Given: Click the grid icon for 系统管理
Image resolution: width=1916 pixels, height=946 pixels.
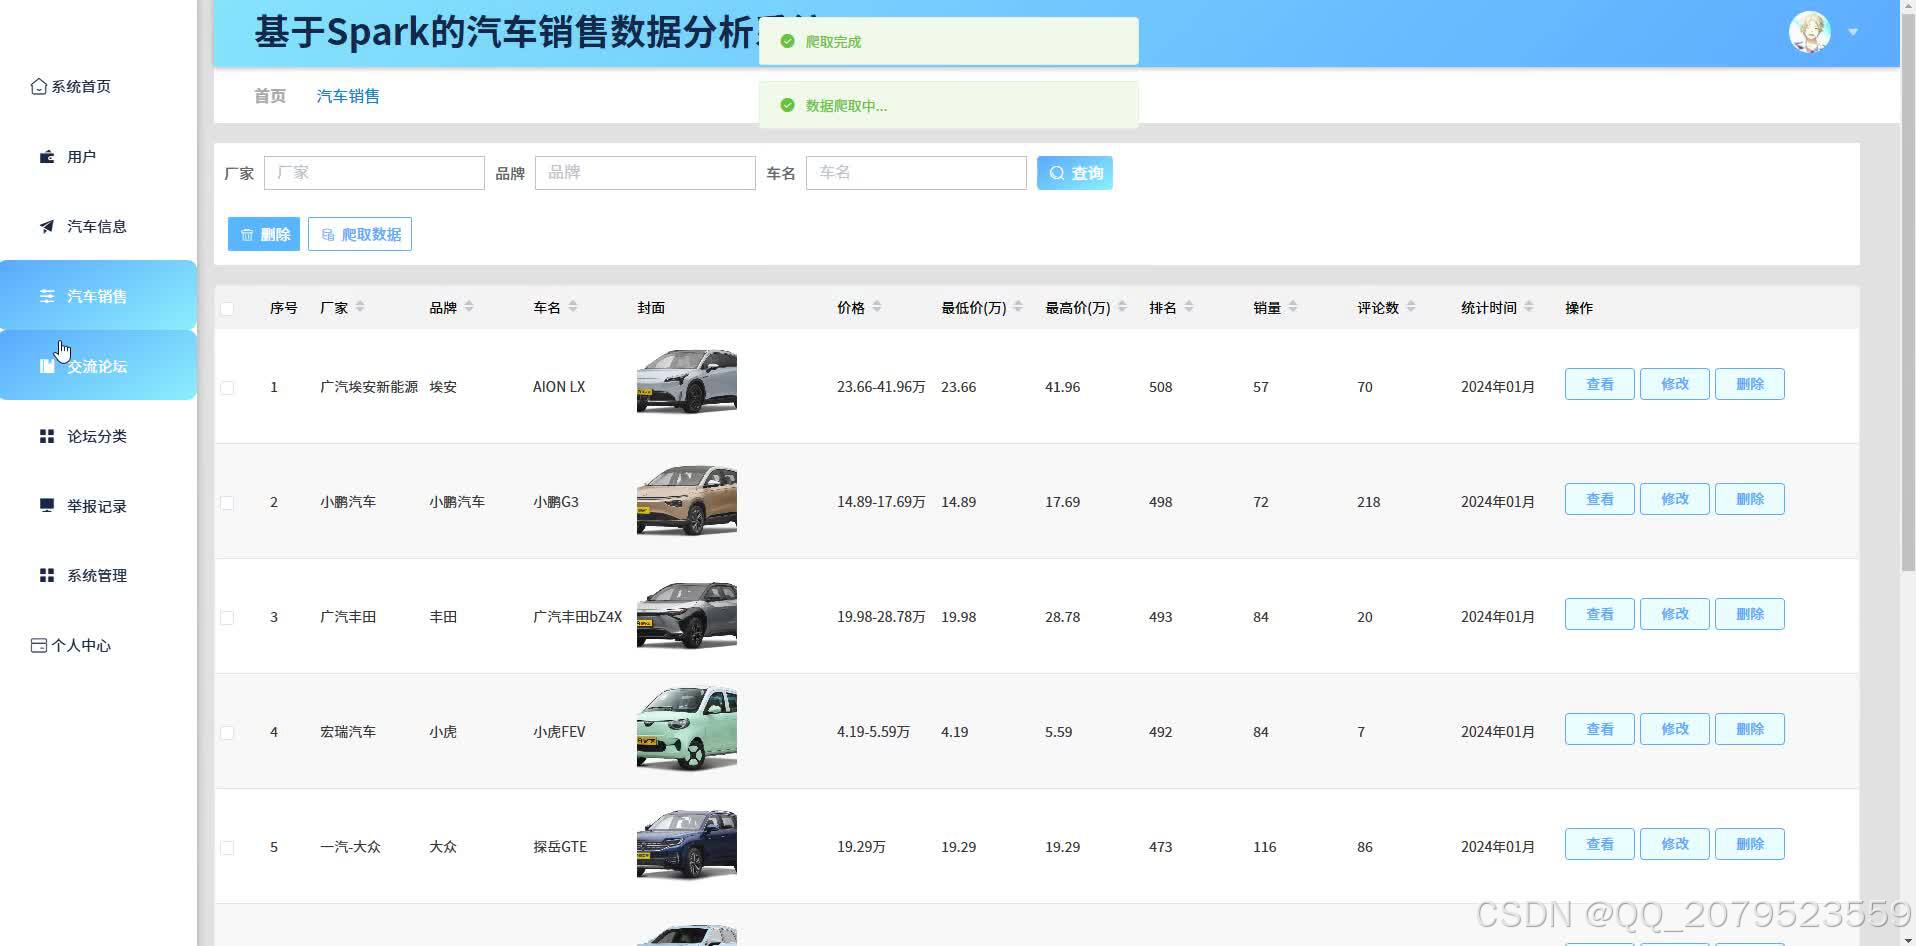Looking at the screenshot, I should 47,575.
